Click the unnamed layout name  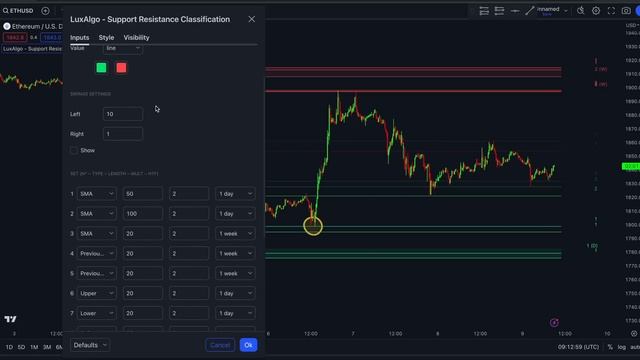coord(548,10)
